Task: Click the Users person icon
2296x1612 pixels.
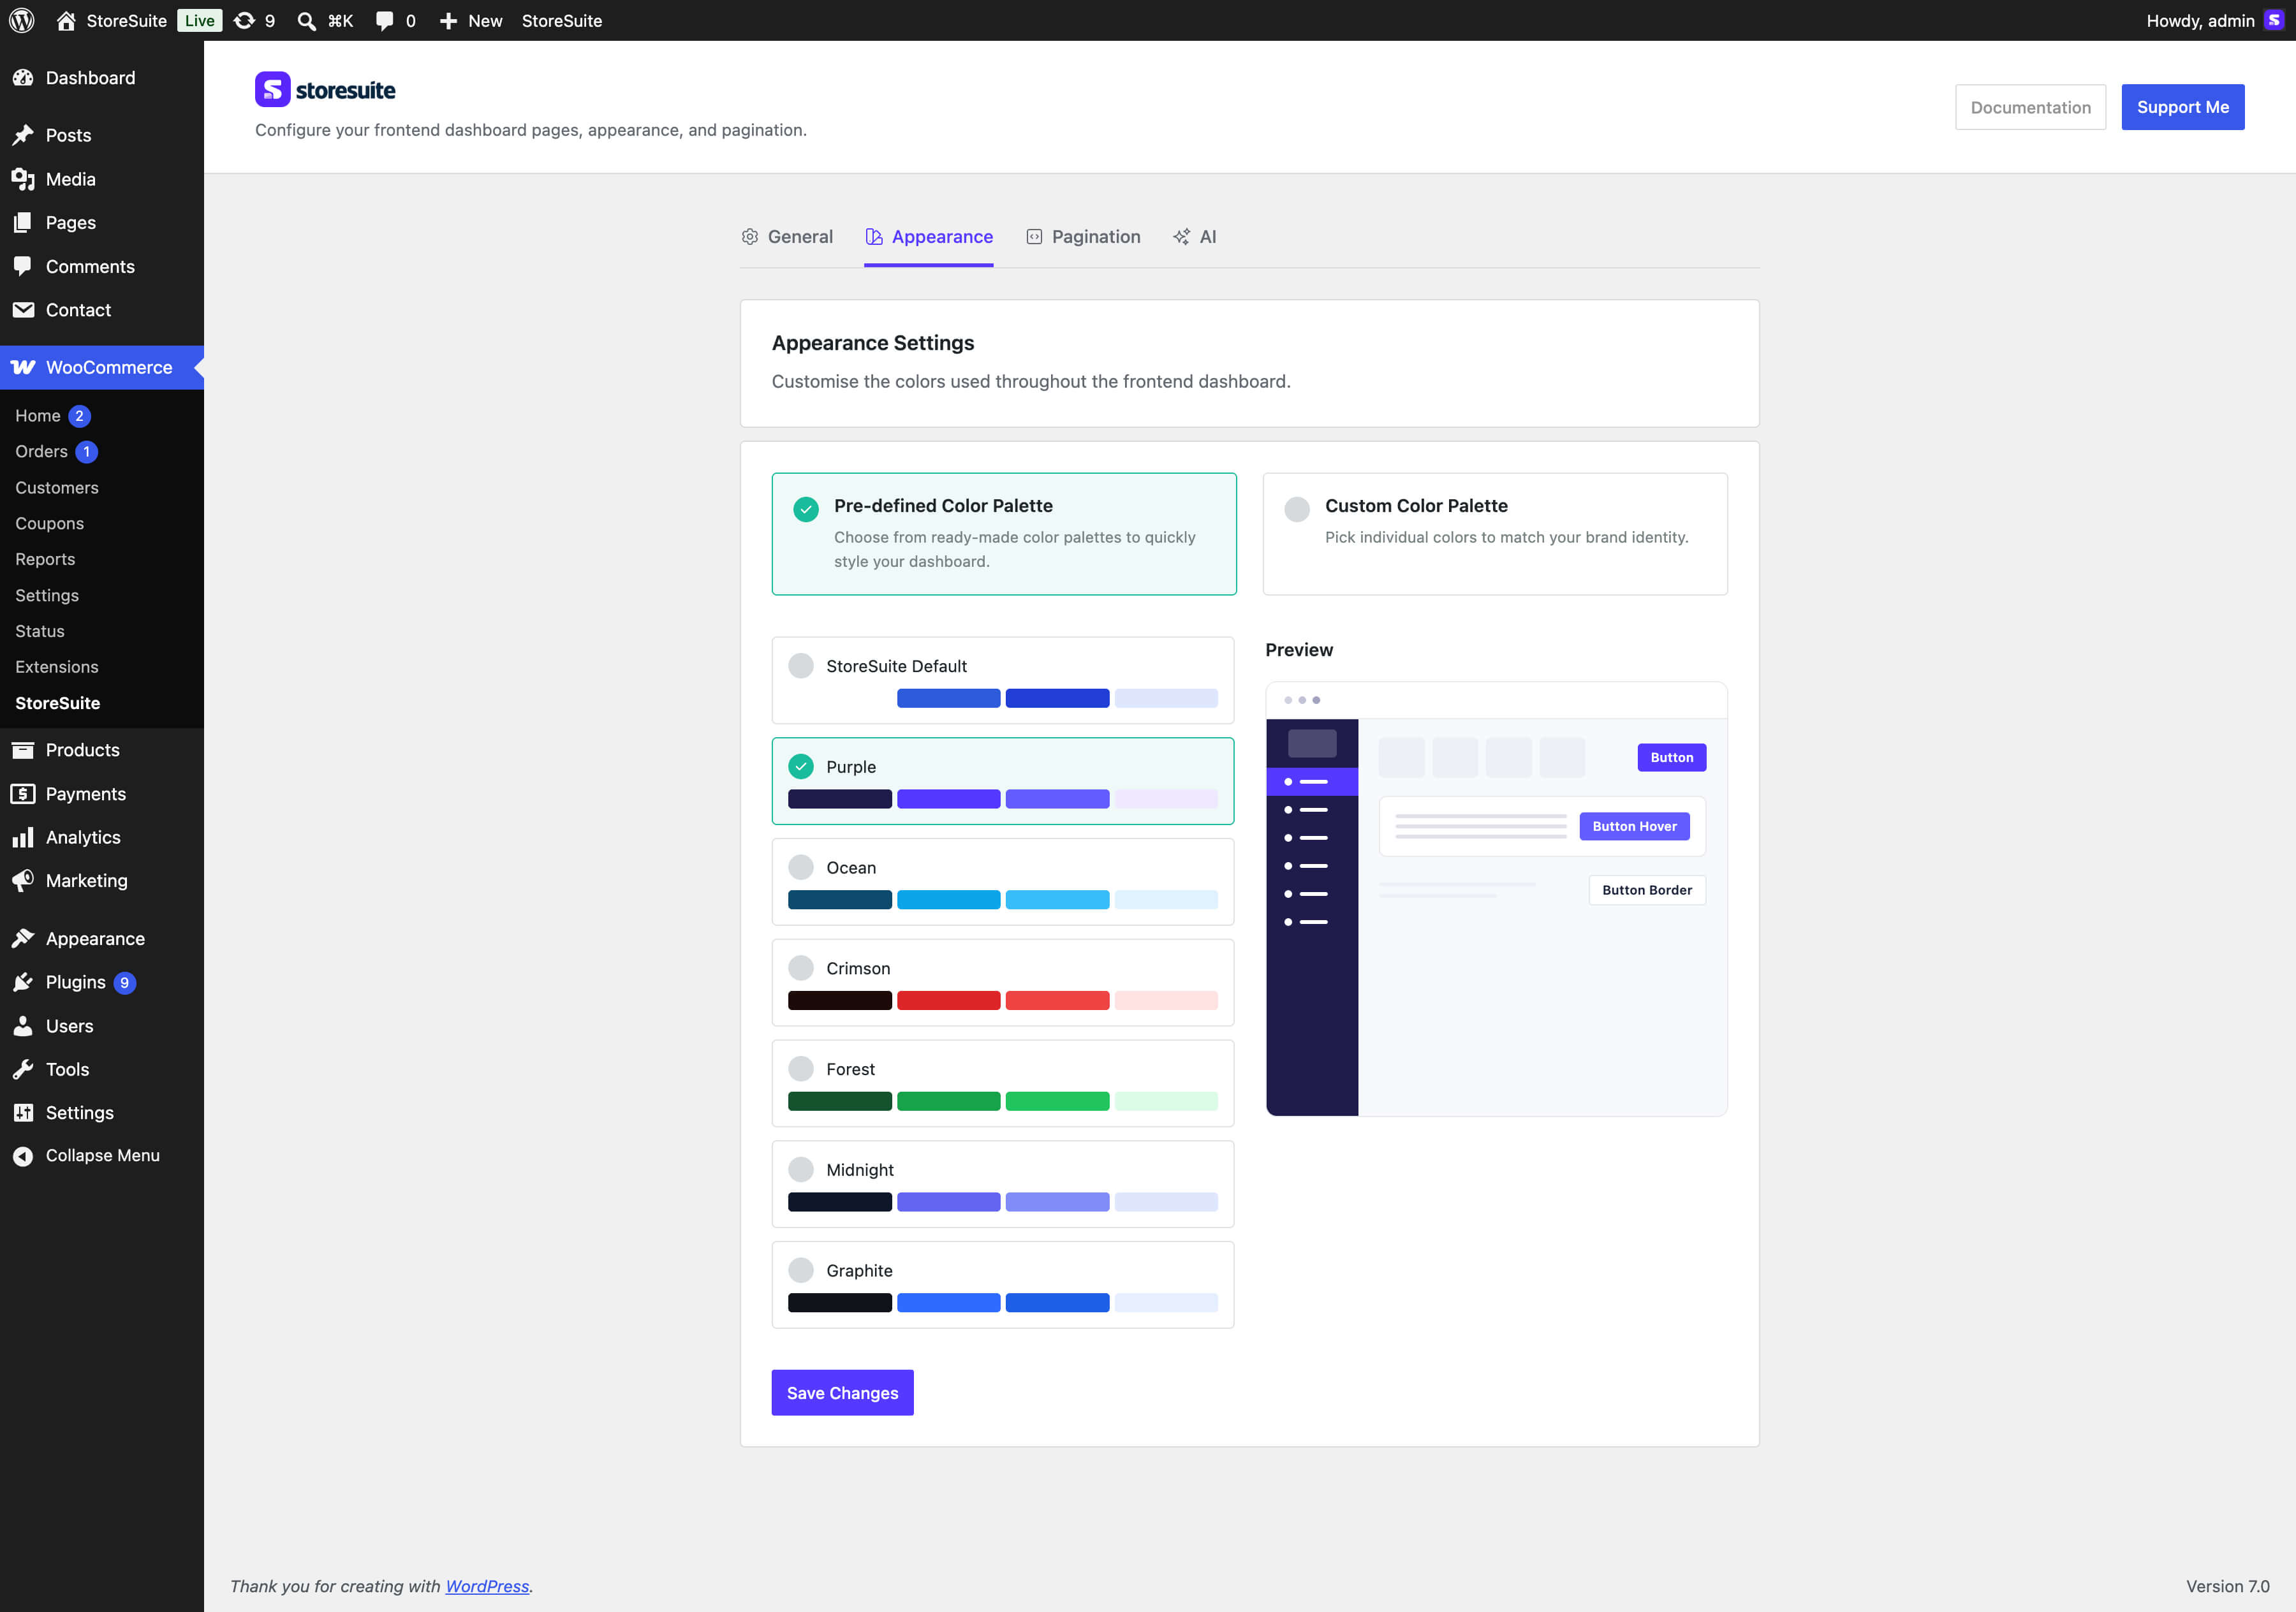Action: (x=23, y=1026)
